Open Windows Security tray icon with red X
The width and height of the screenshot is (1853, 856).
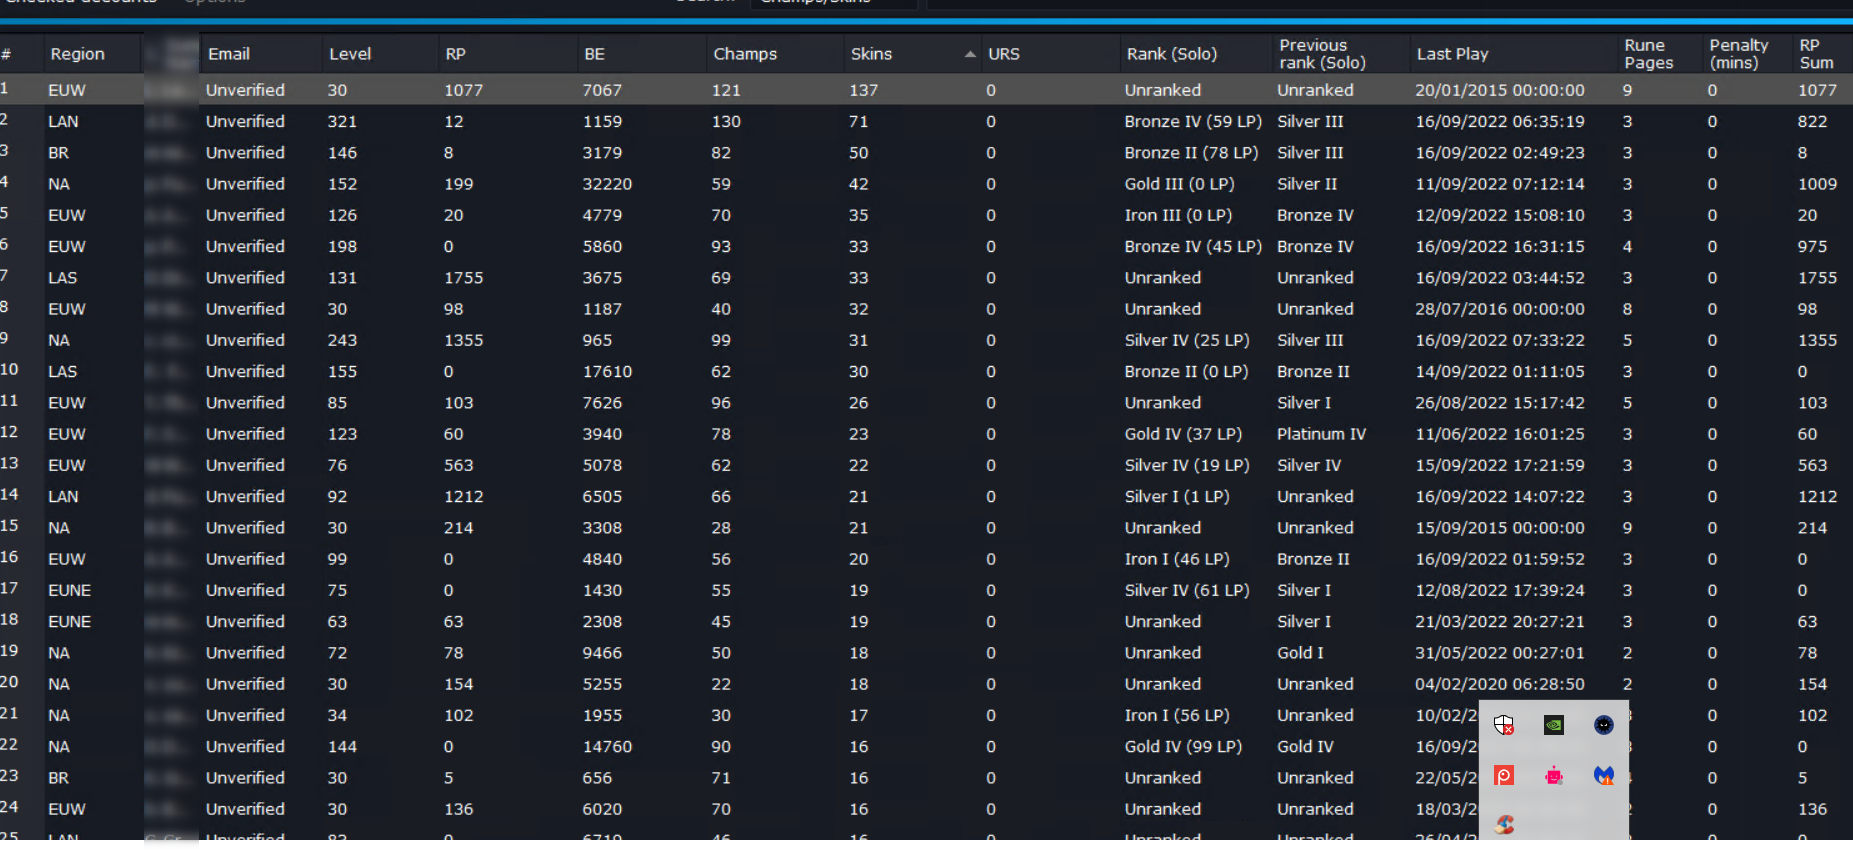pyautogui.click(x=1504, y=725)
